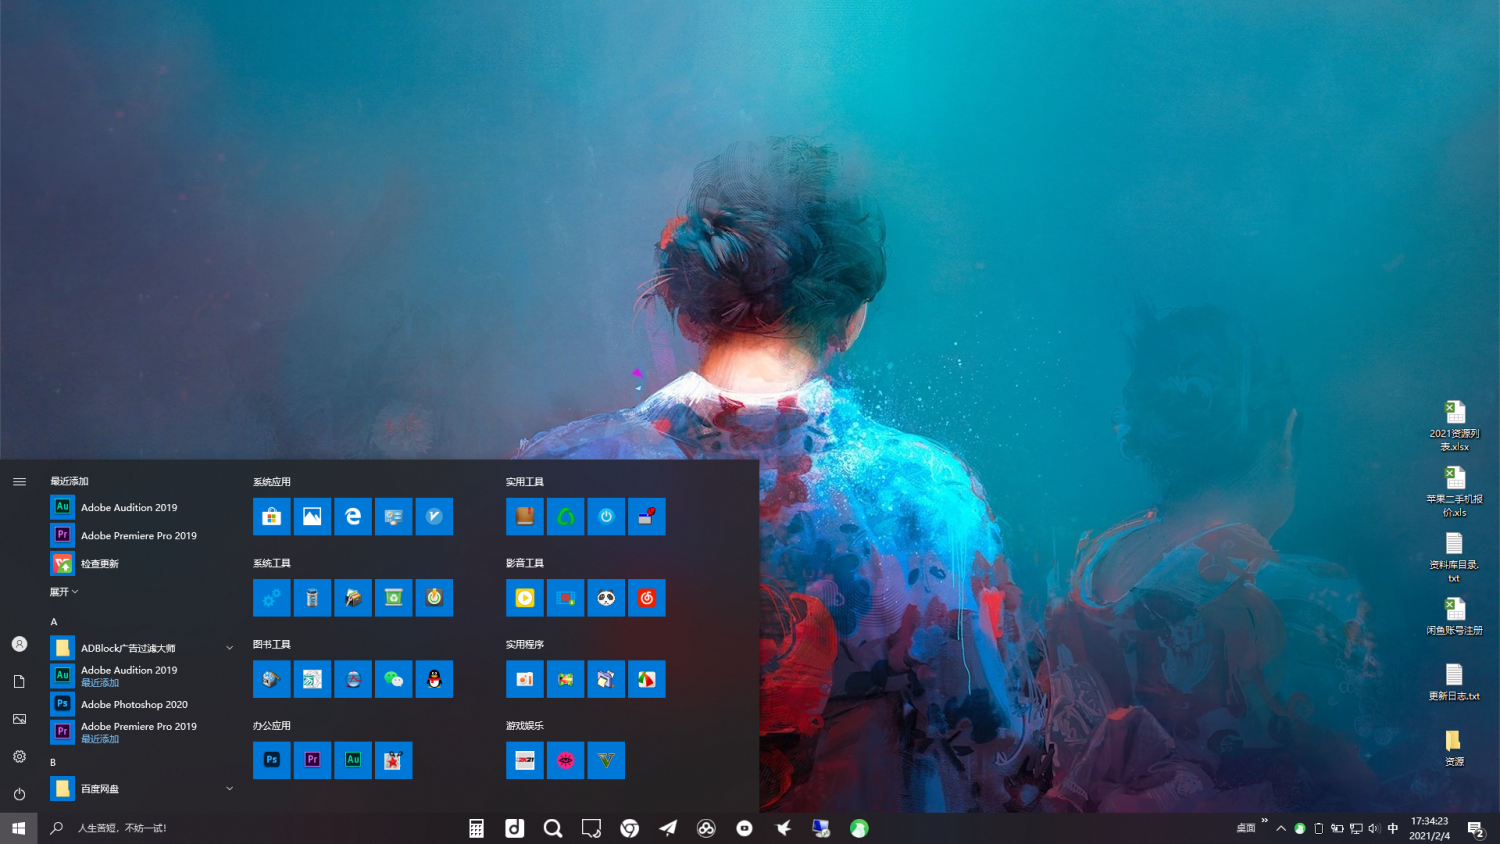1500x844 pixels.
Task: Click the 图书工具 tile group title
Action: click(x=272, y=645)
